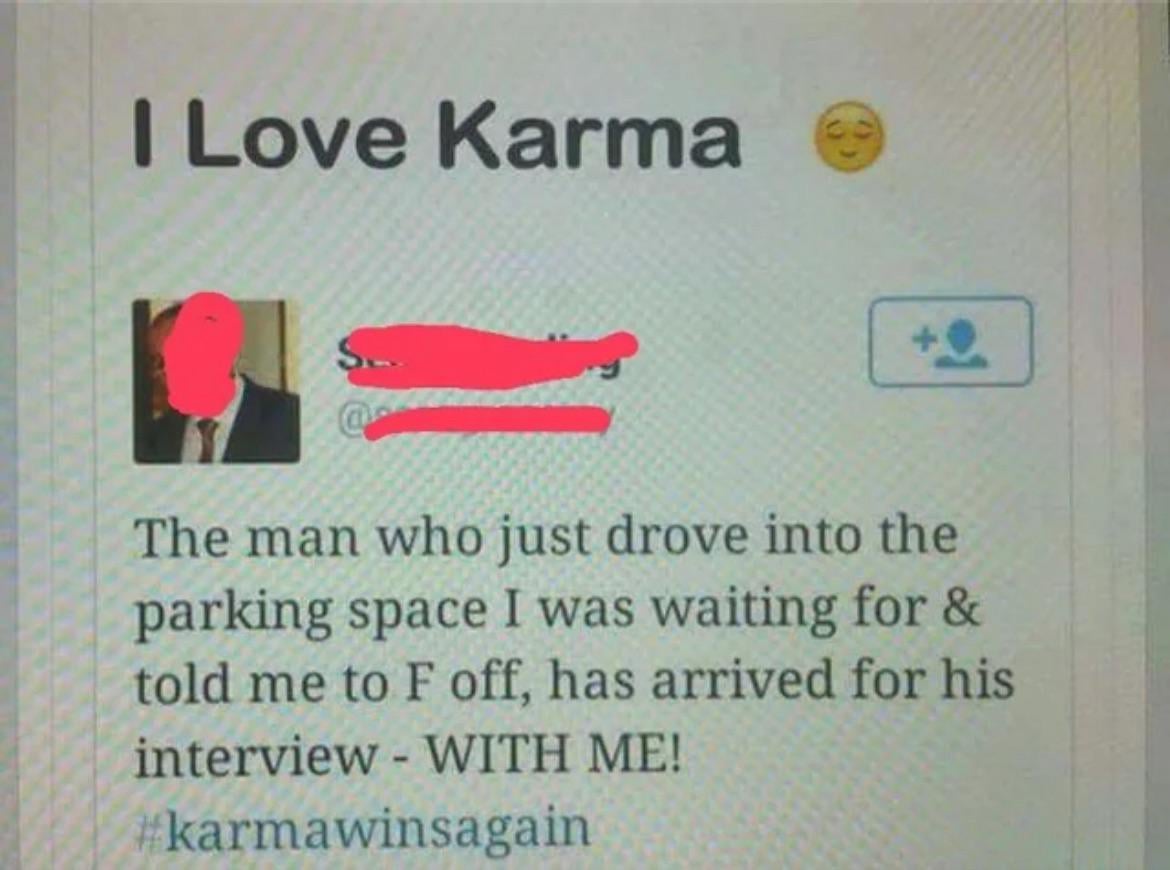Click the hash symbol before karmawinsagain
This screenshot has height=870, width=1170.
(154, 829)
